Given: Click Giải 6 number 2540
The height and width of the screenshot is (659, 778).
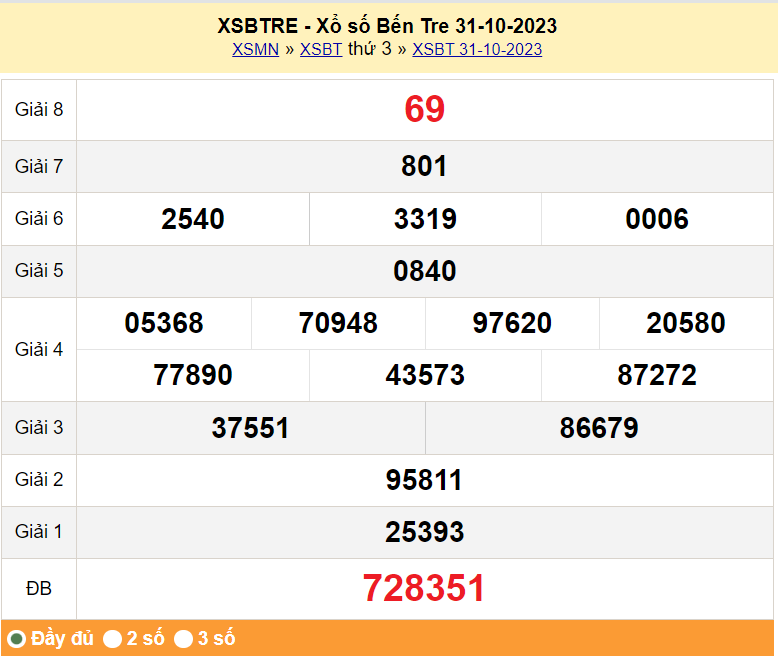Looking at the screenshot, I should click(193, 219).
